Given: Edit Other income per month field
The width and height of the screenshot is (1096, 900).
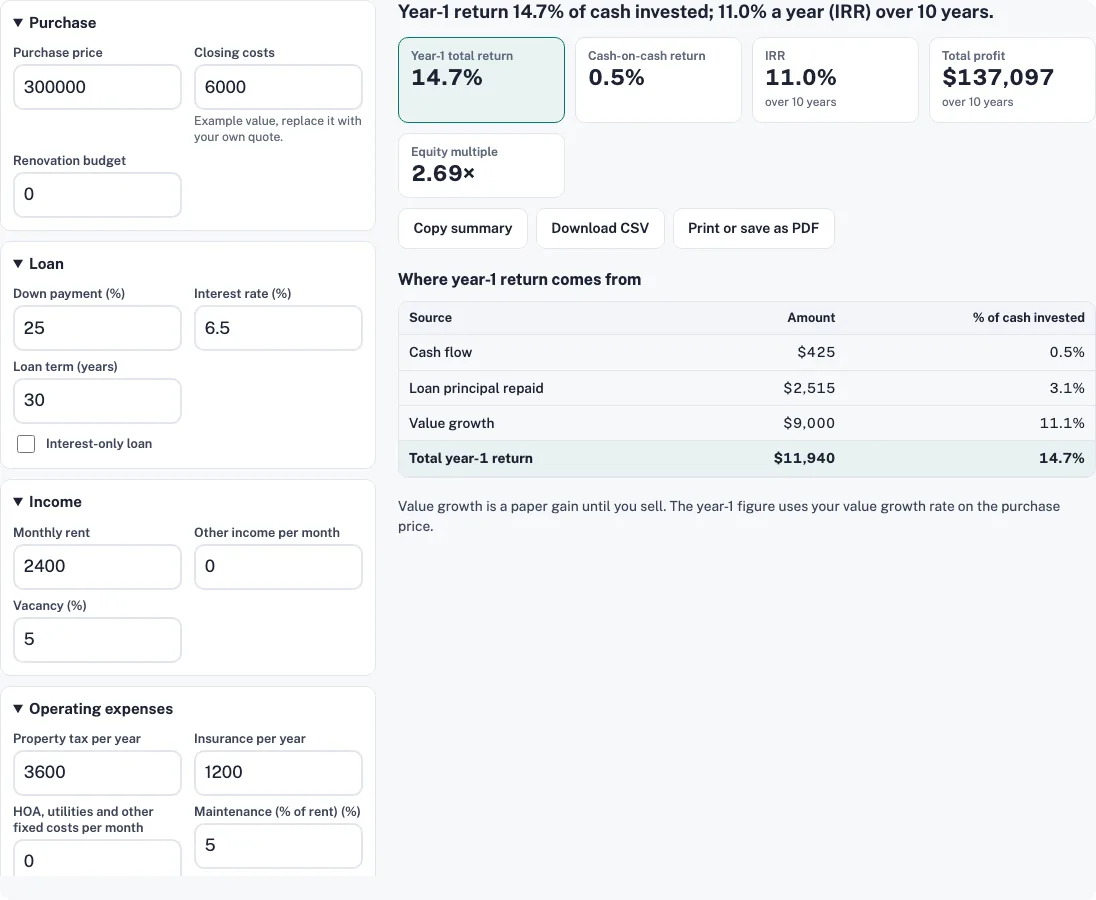Looking at the screenshot, I should pyautogui.click(x=278, y=567).
